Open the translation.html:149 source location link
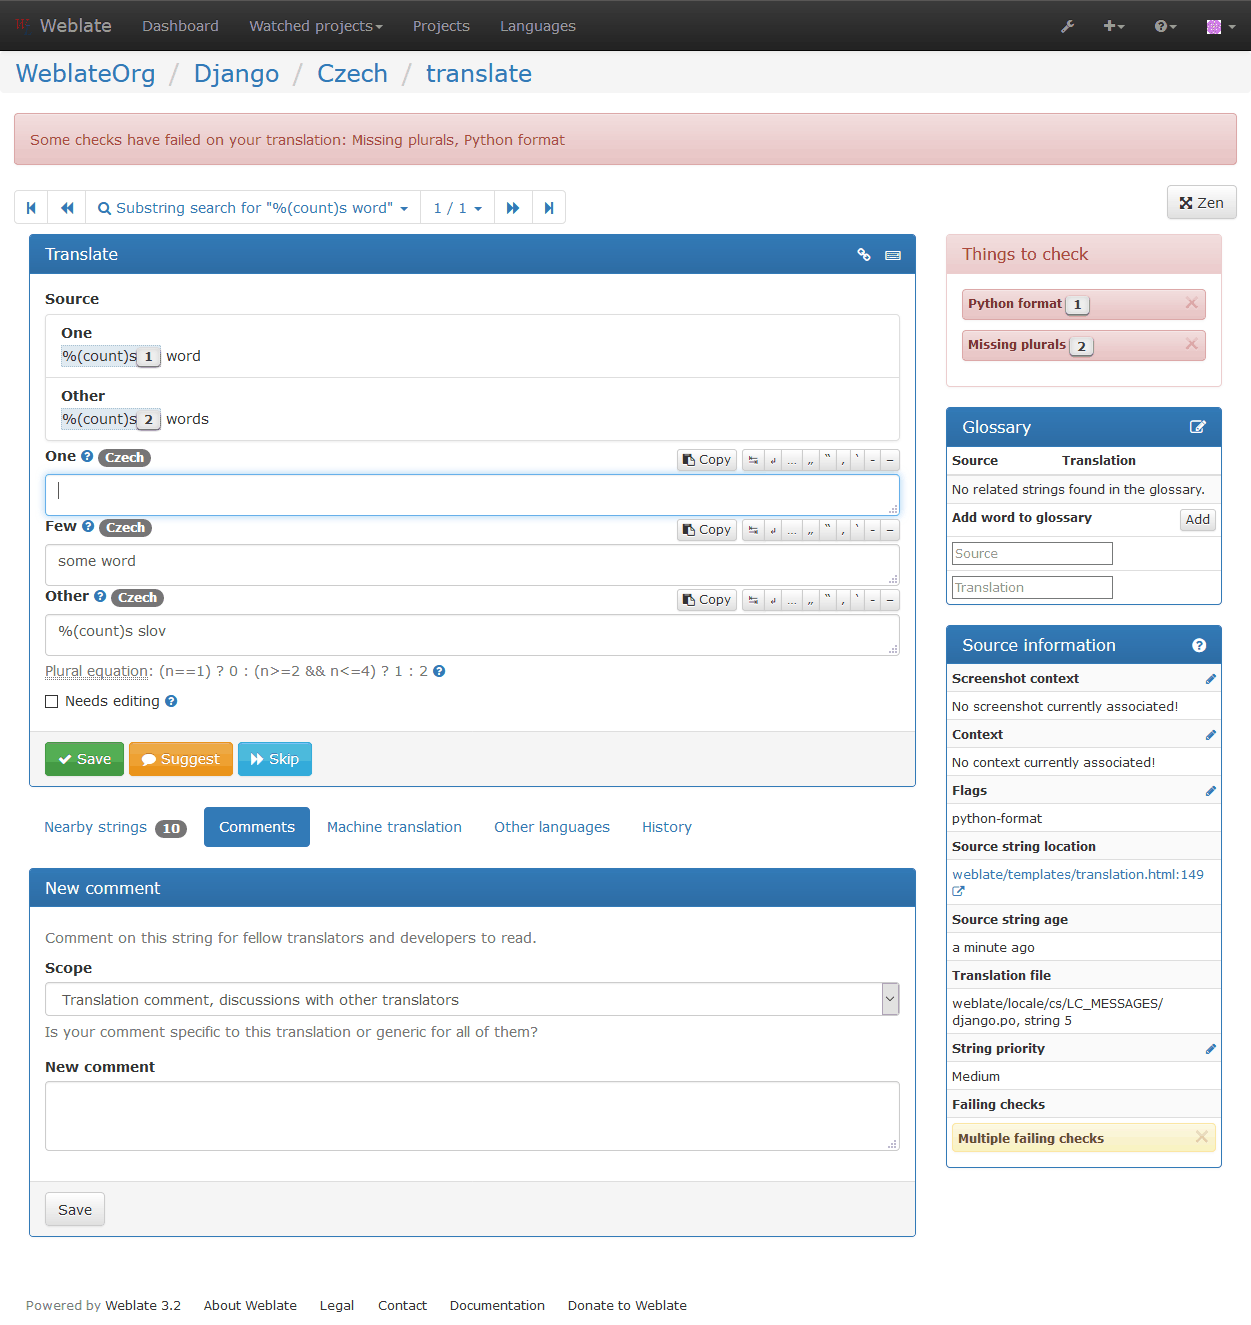Screen dimensions: 1251x1325 (x=1078, y=874)
